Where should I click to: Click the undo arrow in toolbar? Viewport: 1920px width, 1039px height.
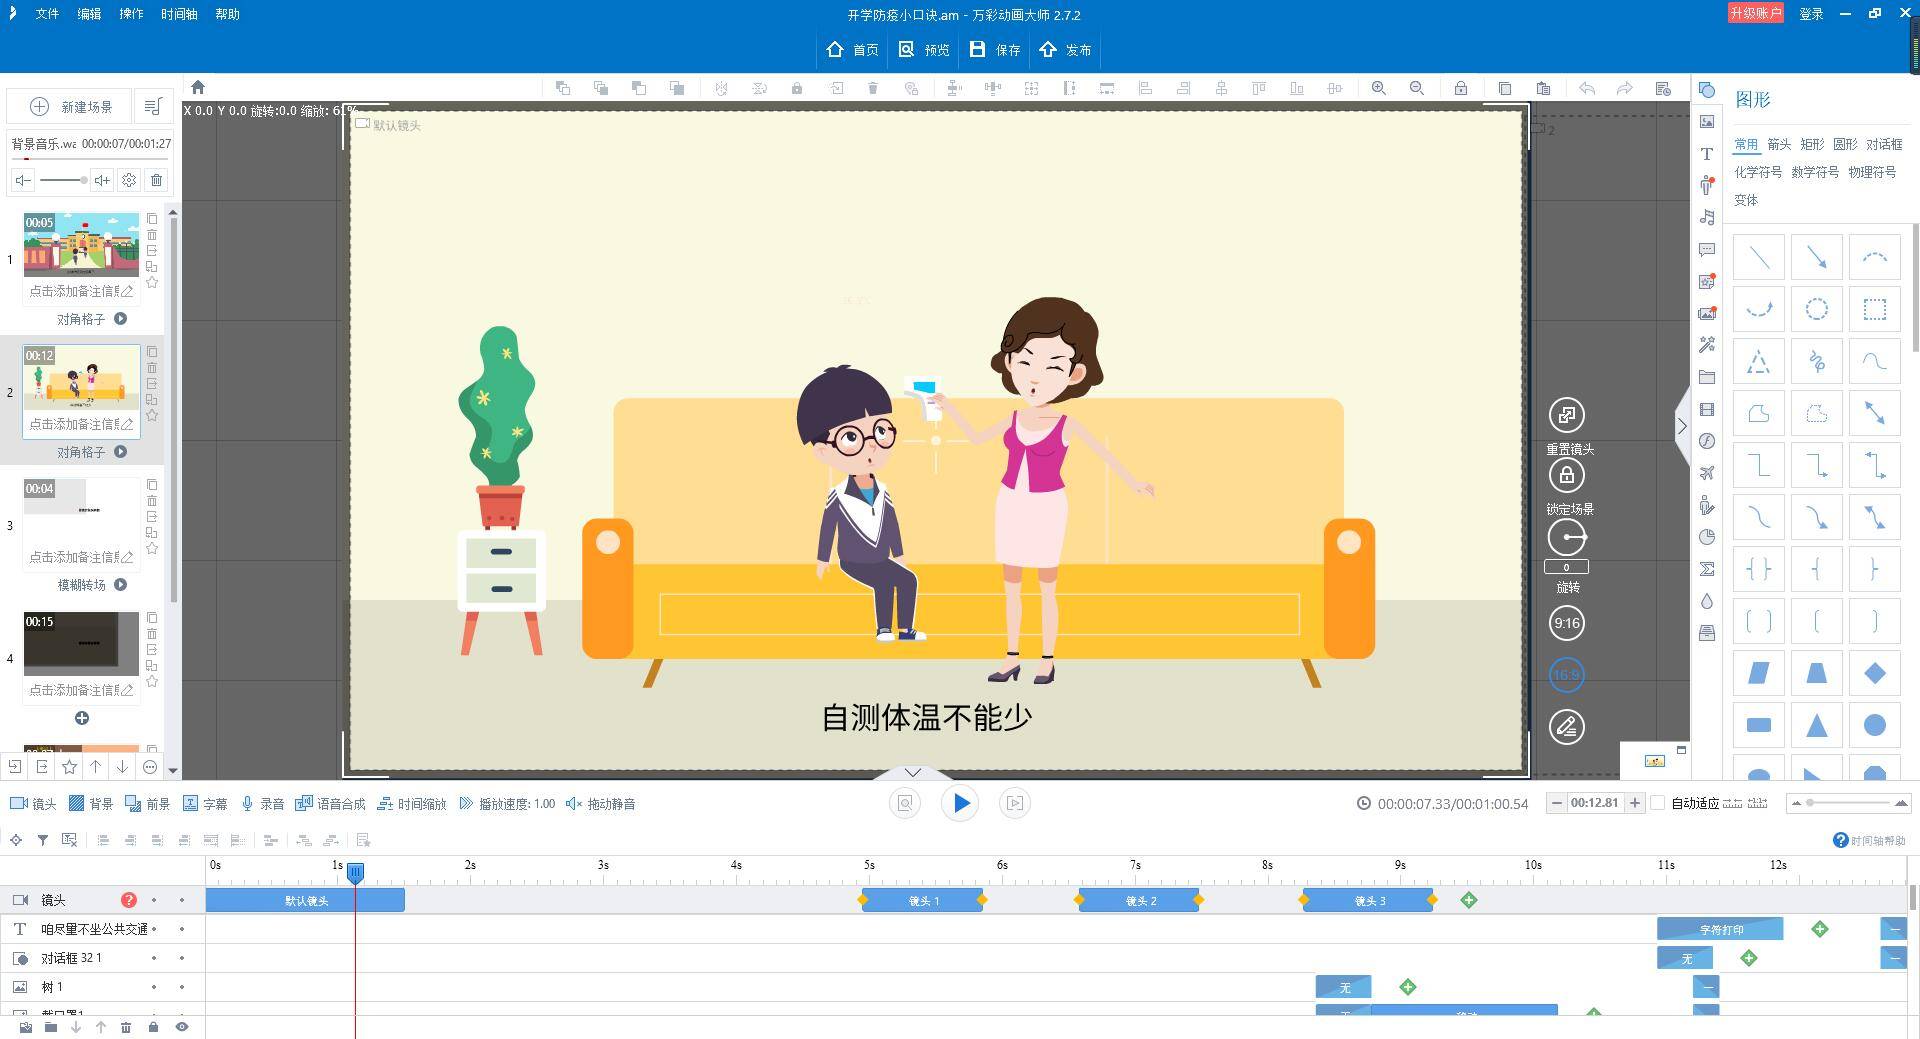point(1587,88)
